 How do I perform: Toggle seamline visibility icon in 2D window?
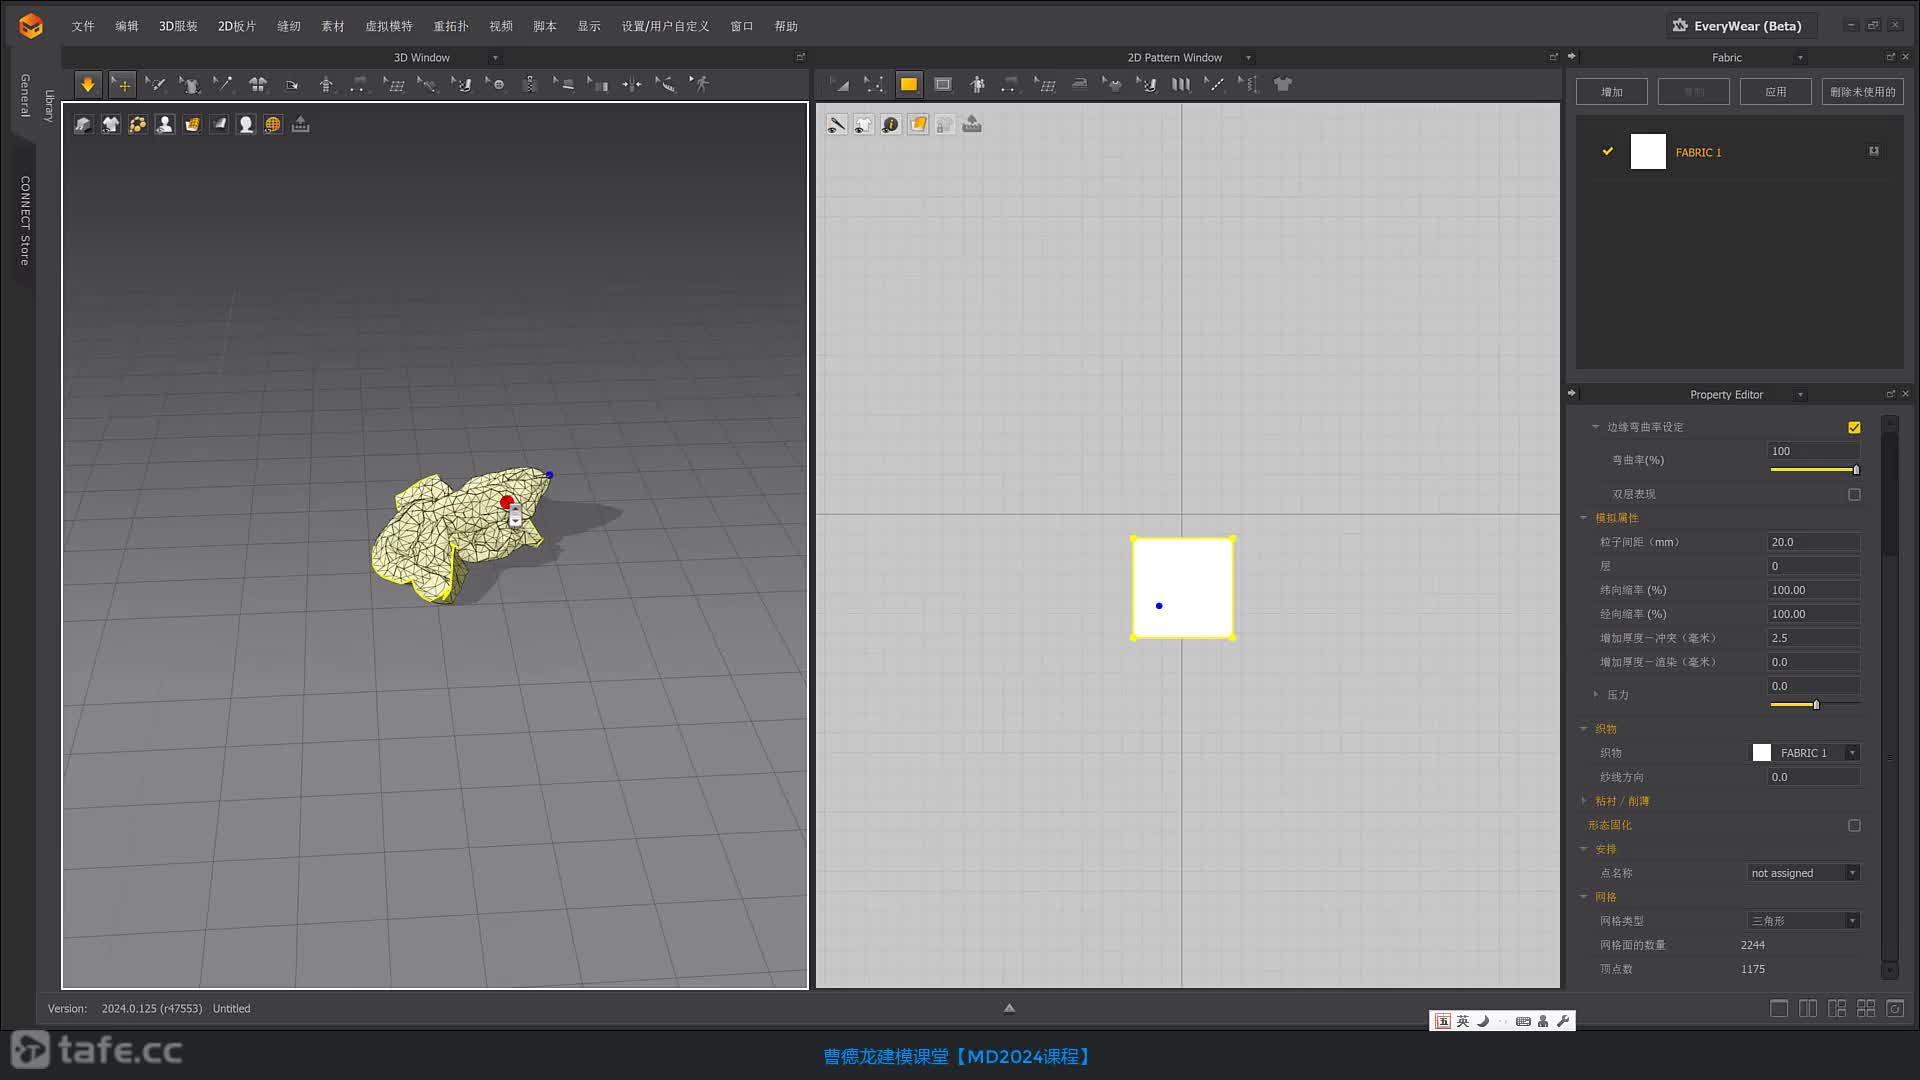(x=837, y=124)
